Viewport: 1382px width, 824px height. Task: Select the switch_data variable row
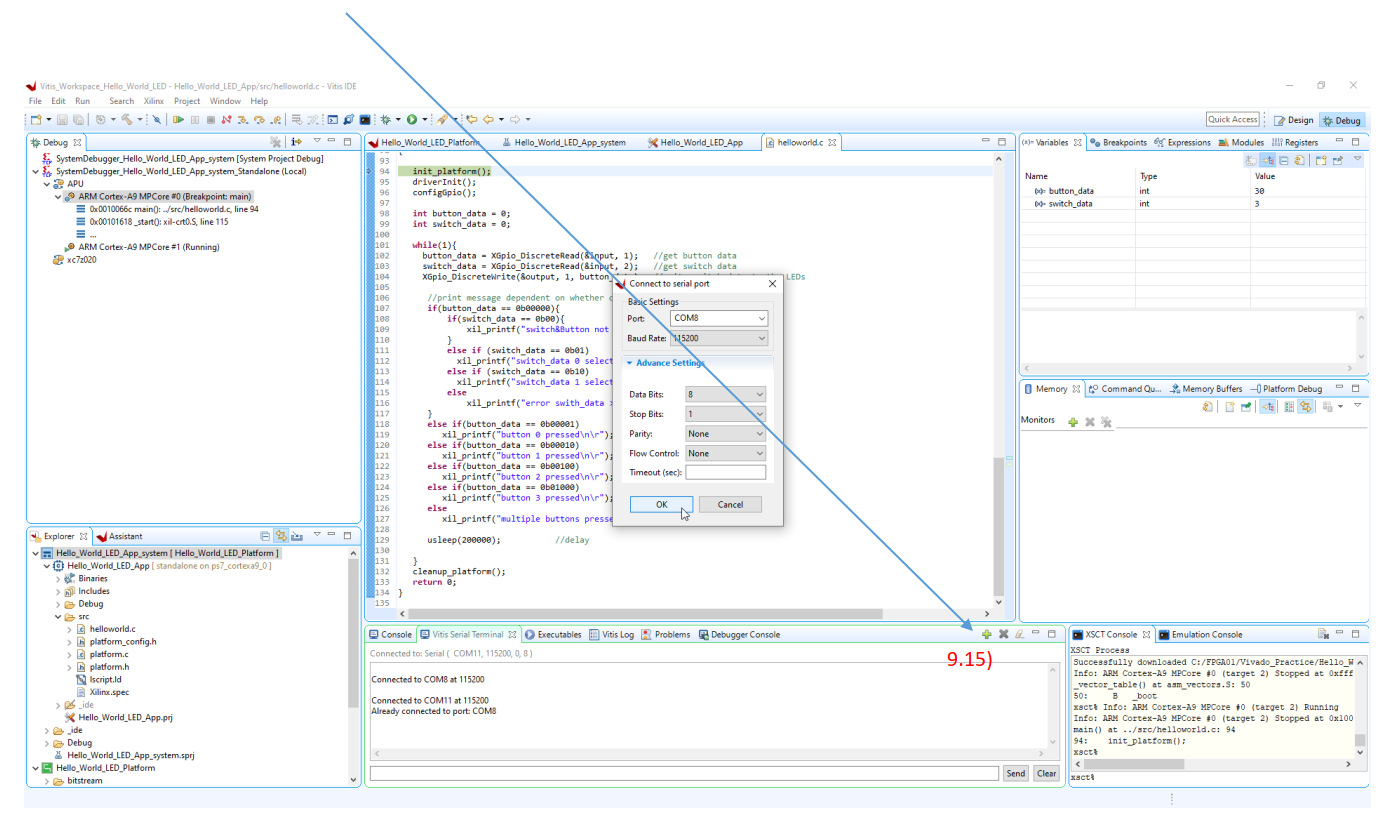[1191, 203]
